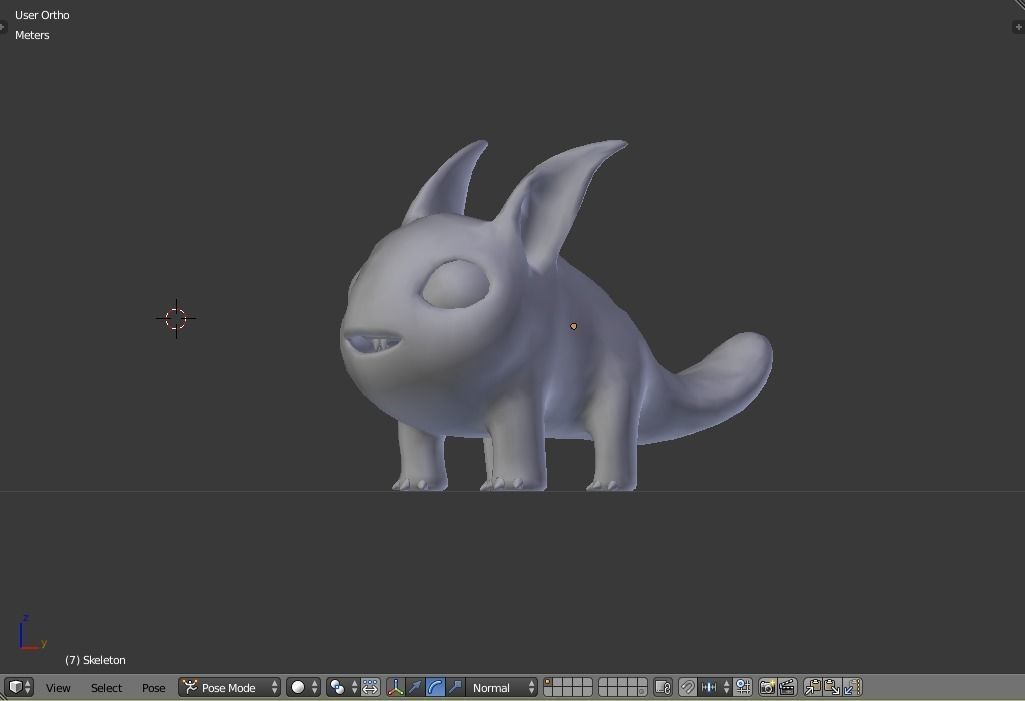Image resolution: width=1025 pixels, height=701 pixels.
Task: Open the editor type selector (3D View cube)
Action: pyautogui.click(x=19, y=687)
